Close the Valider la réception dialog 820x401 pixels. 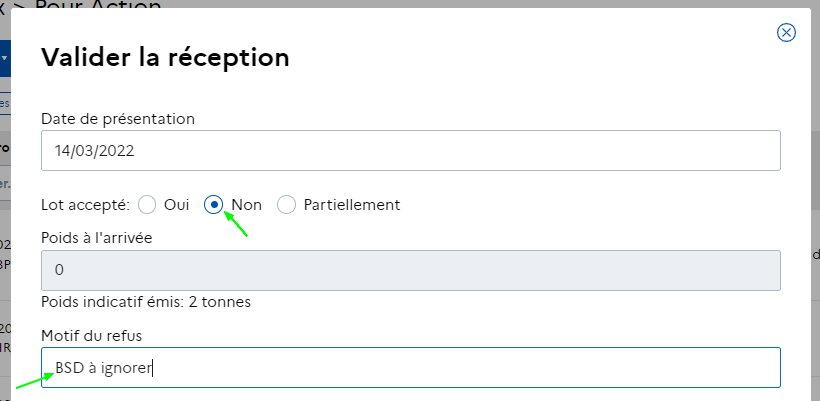[x=786, y=32]
